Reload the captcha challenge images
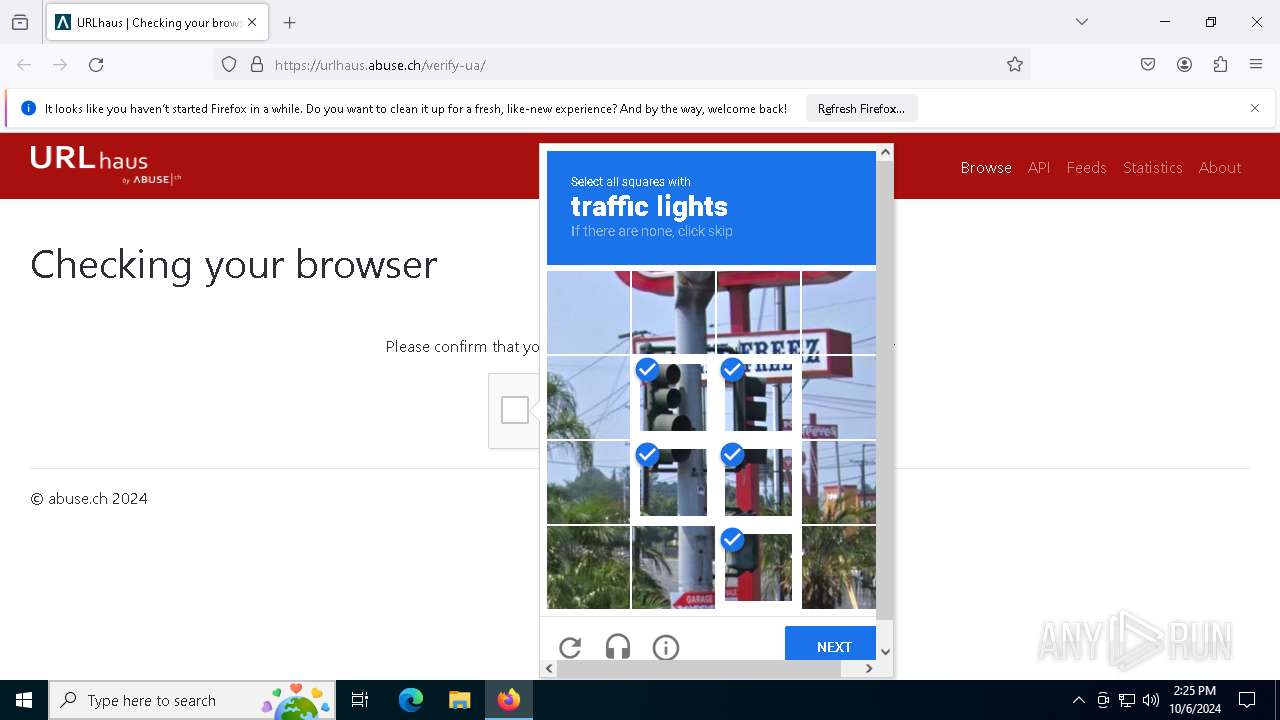 pyautogui.click(x=570, y=647)
